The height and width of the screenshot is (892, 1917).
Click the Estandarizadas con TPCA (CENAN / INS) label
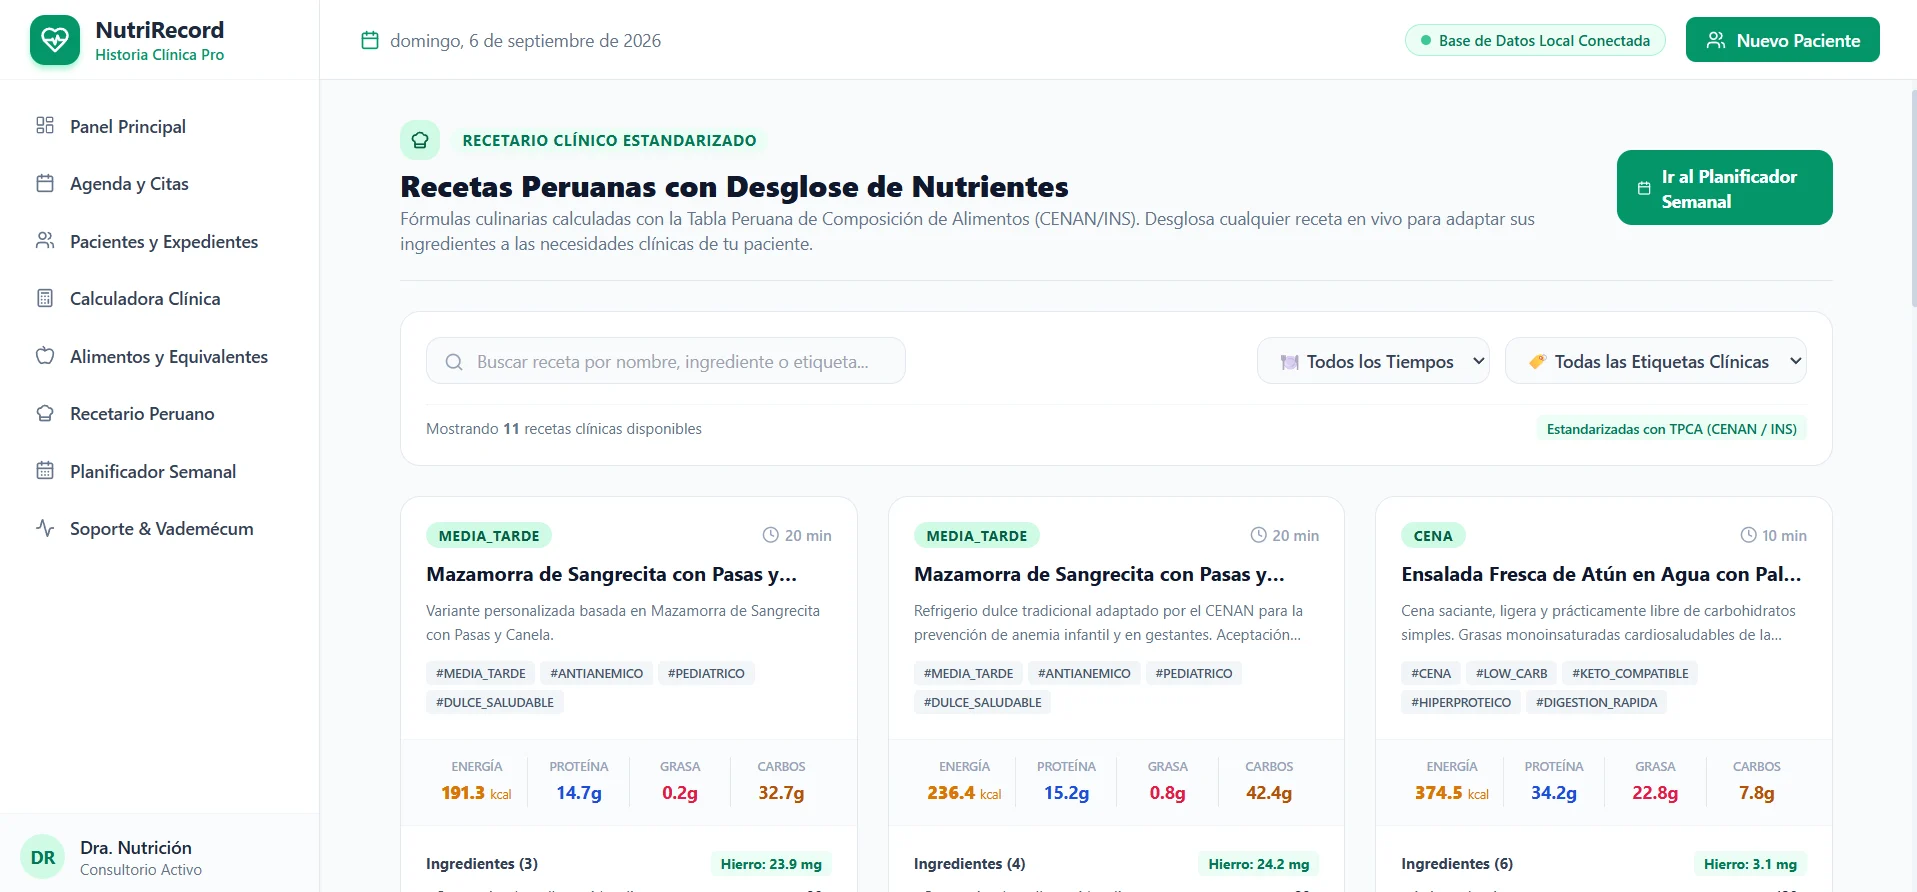[x=1672, y=429]
